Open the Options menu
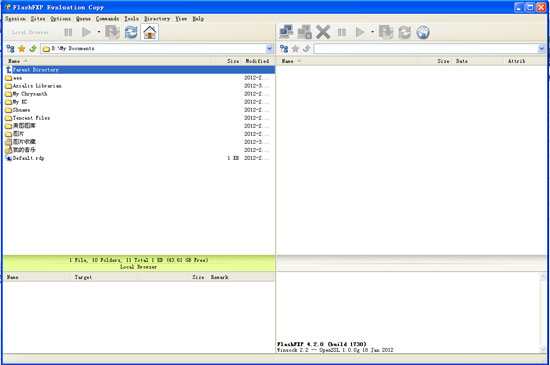 60,19
